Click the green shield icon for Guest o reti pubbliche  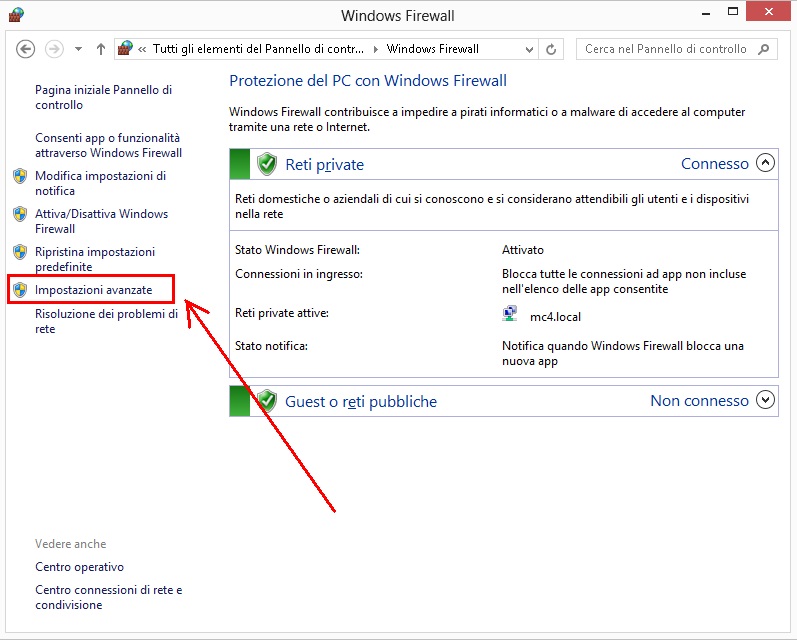[x=266, y=401]
